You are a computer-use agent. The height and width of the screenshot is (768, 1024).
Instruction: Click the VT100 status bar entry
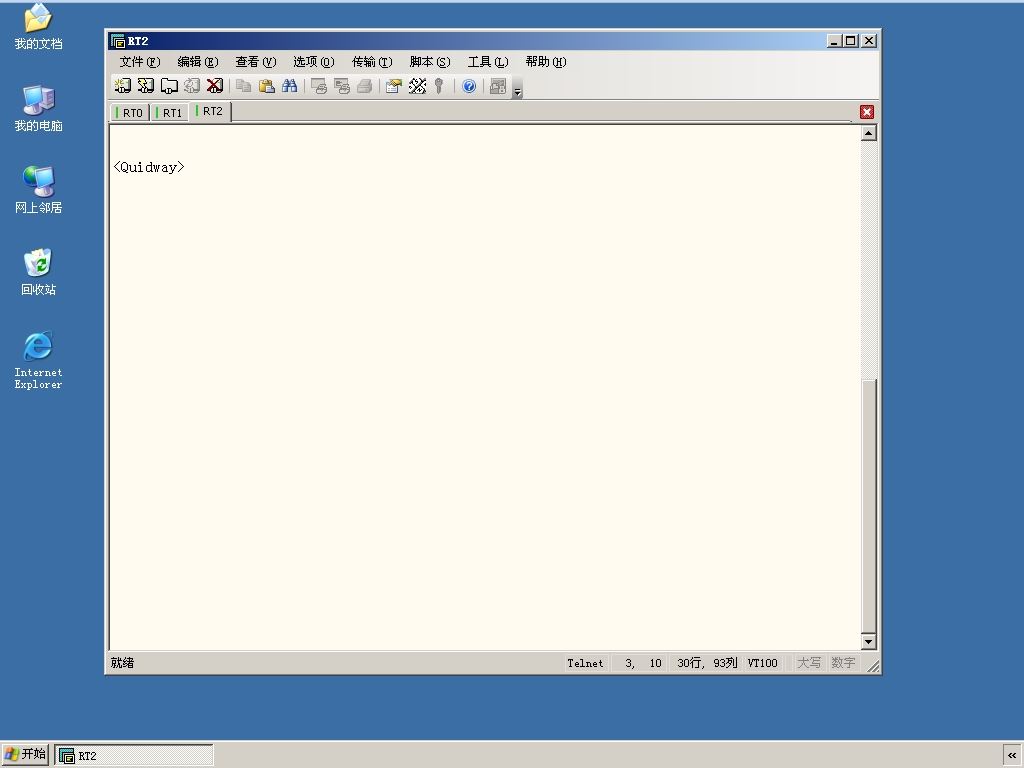click(x=762, y=663)
